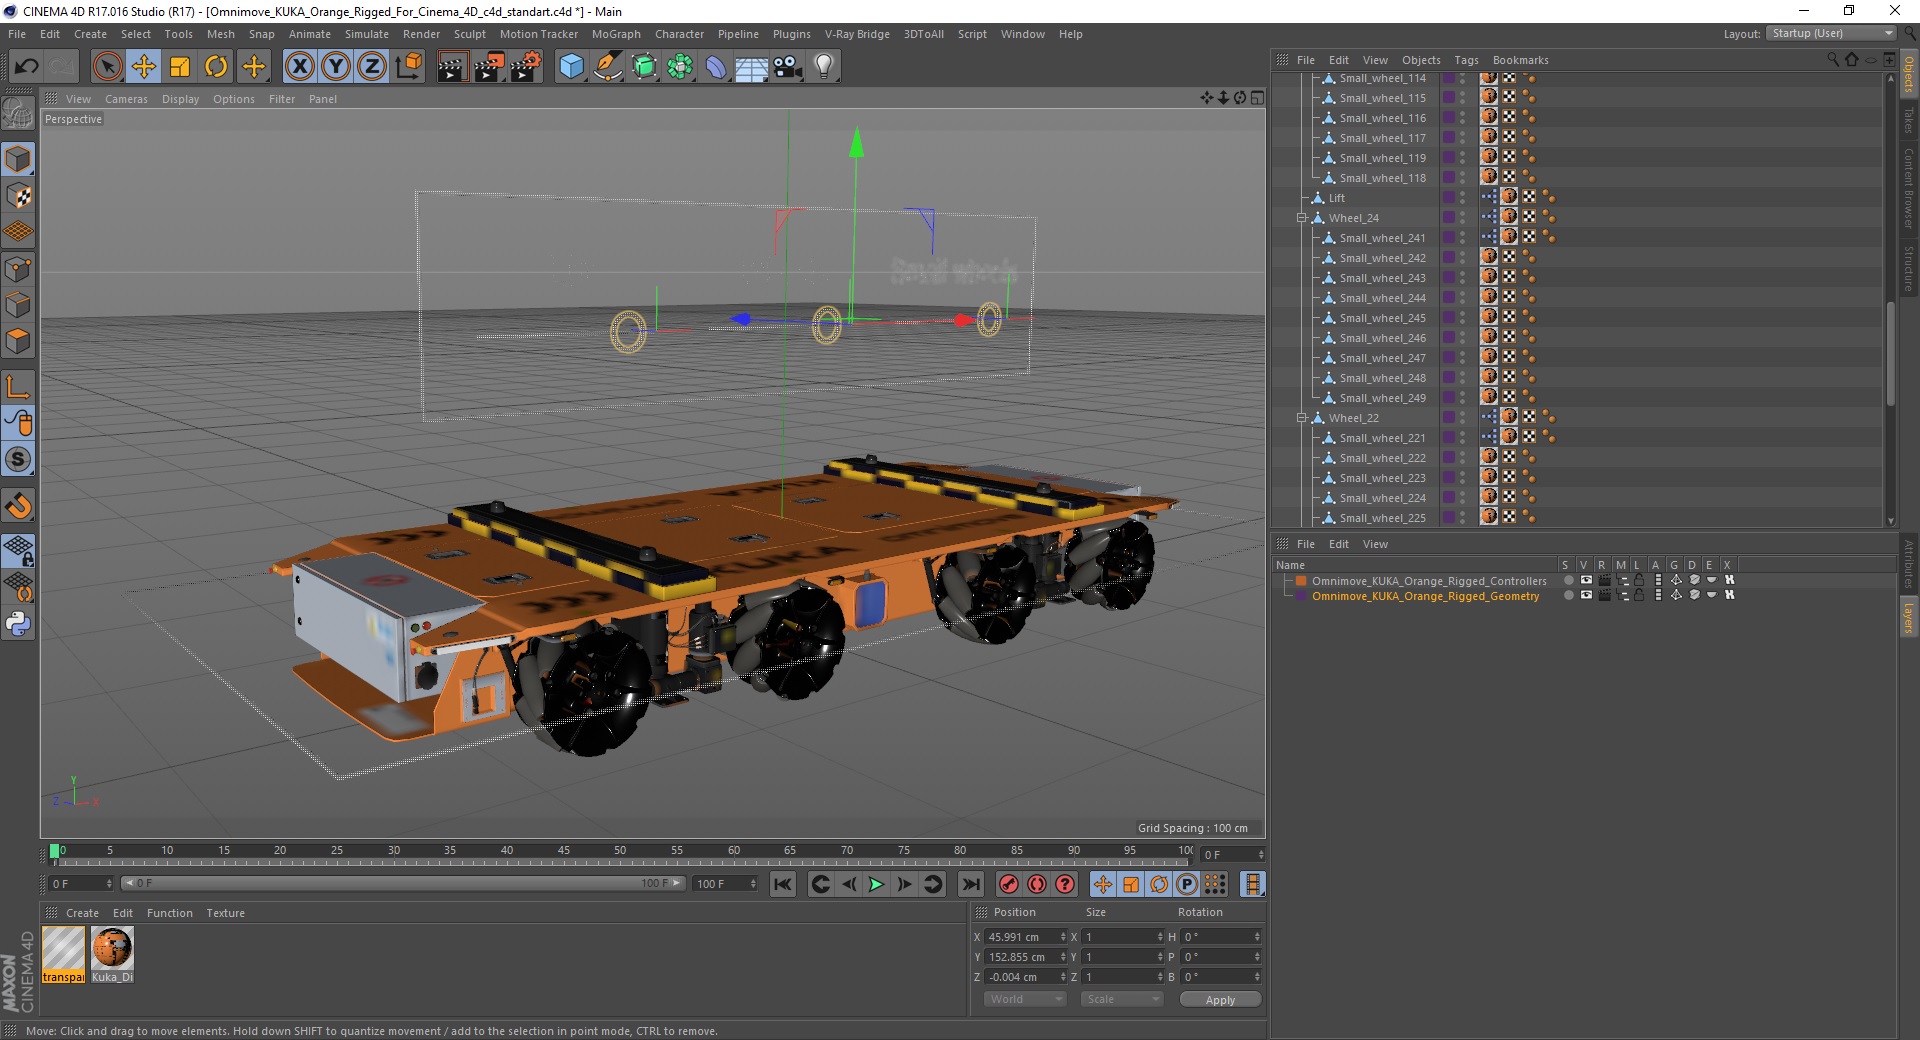Open the MoGraph menu
Screen dimensions: 1920x1040
click(616, 34)
